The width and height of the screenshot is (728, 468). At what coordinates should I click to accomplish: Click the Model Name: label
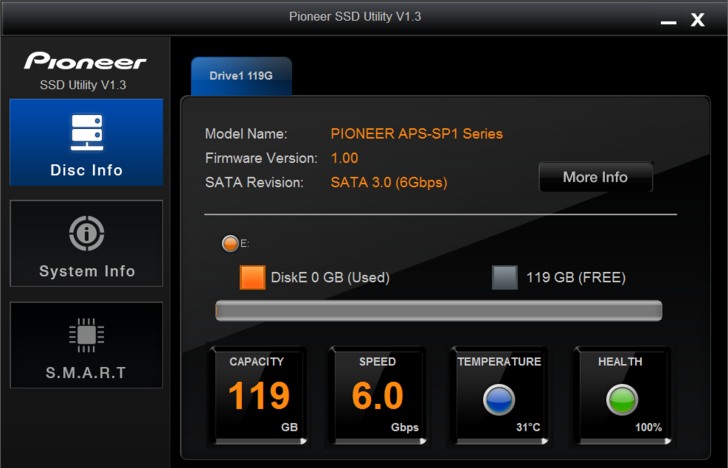click(246, 134)
